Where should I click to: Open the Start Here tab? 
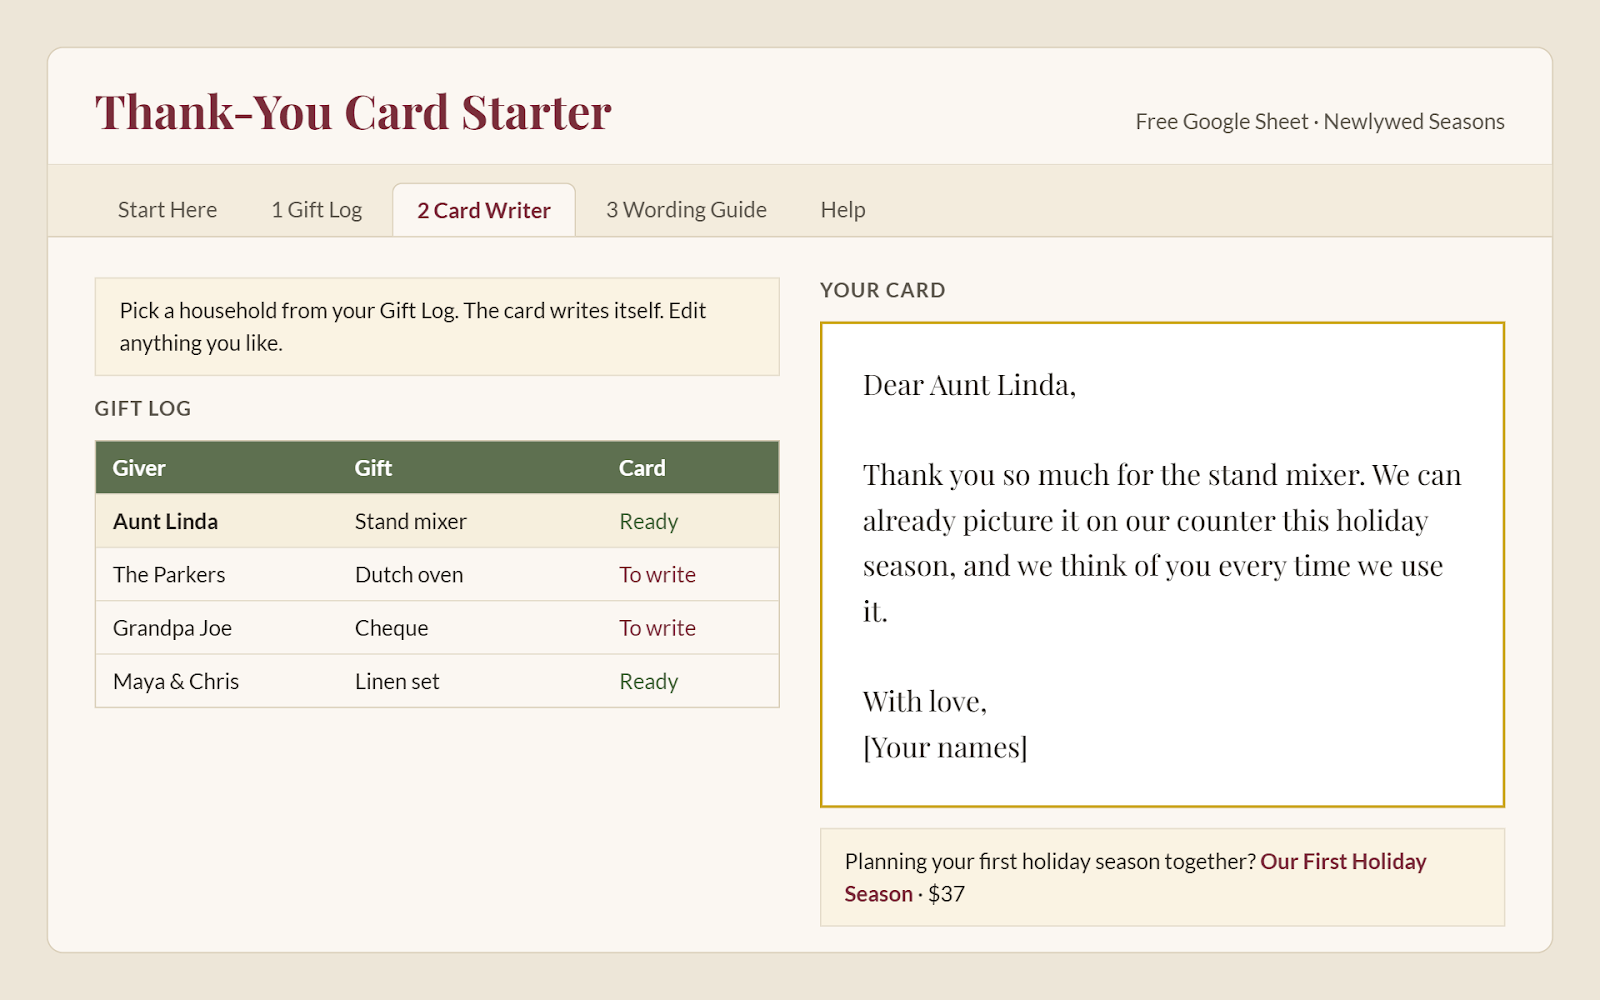(167, 210)
